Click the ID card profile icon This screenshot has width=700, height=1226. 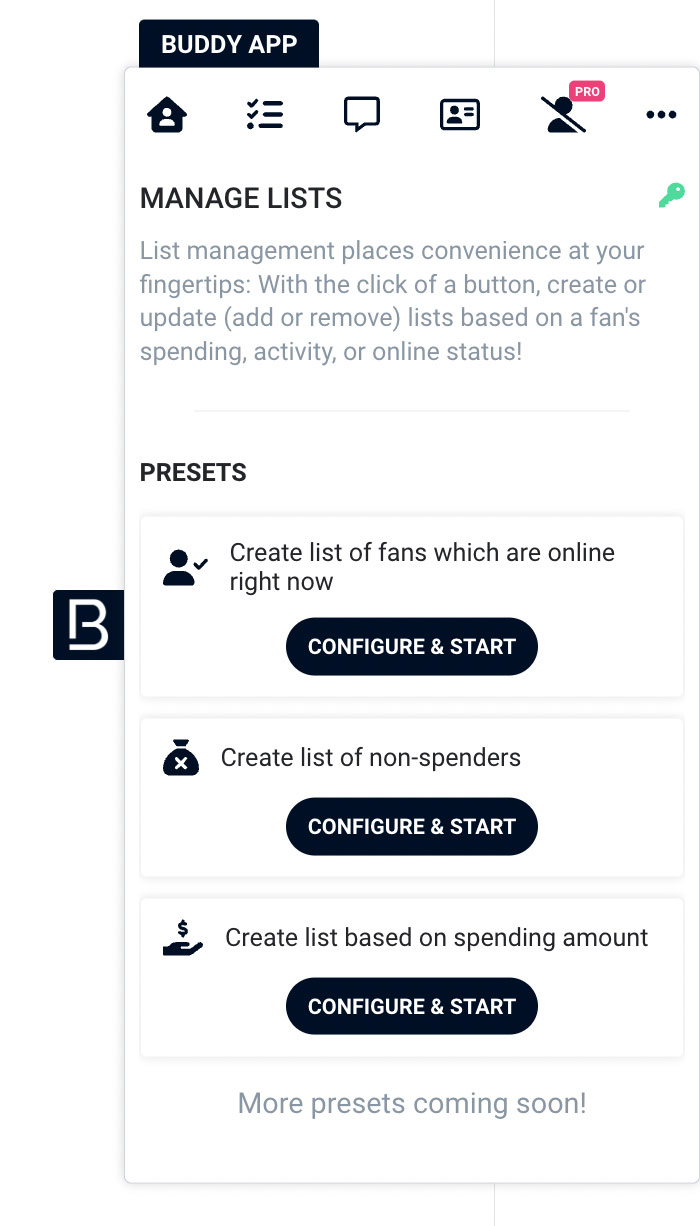[x=460, y=115]
